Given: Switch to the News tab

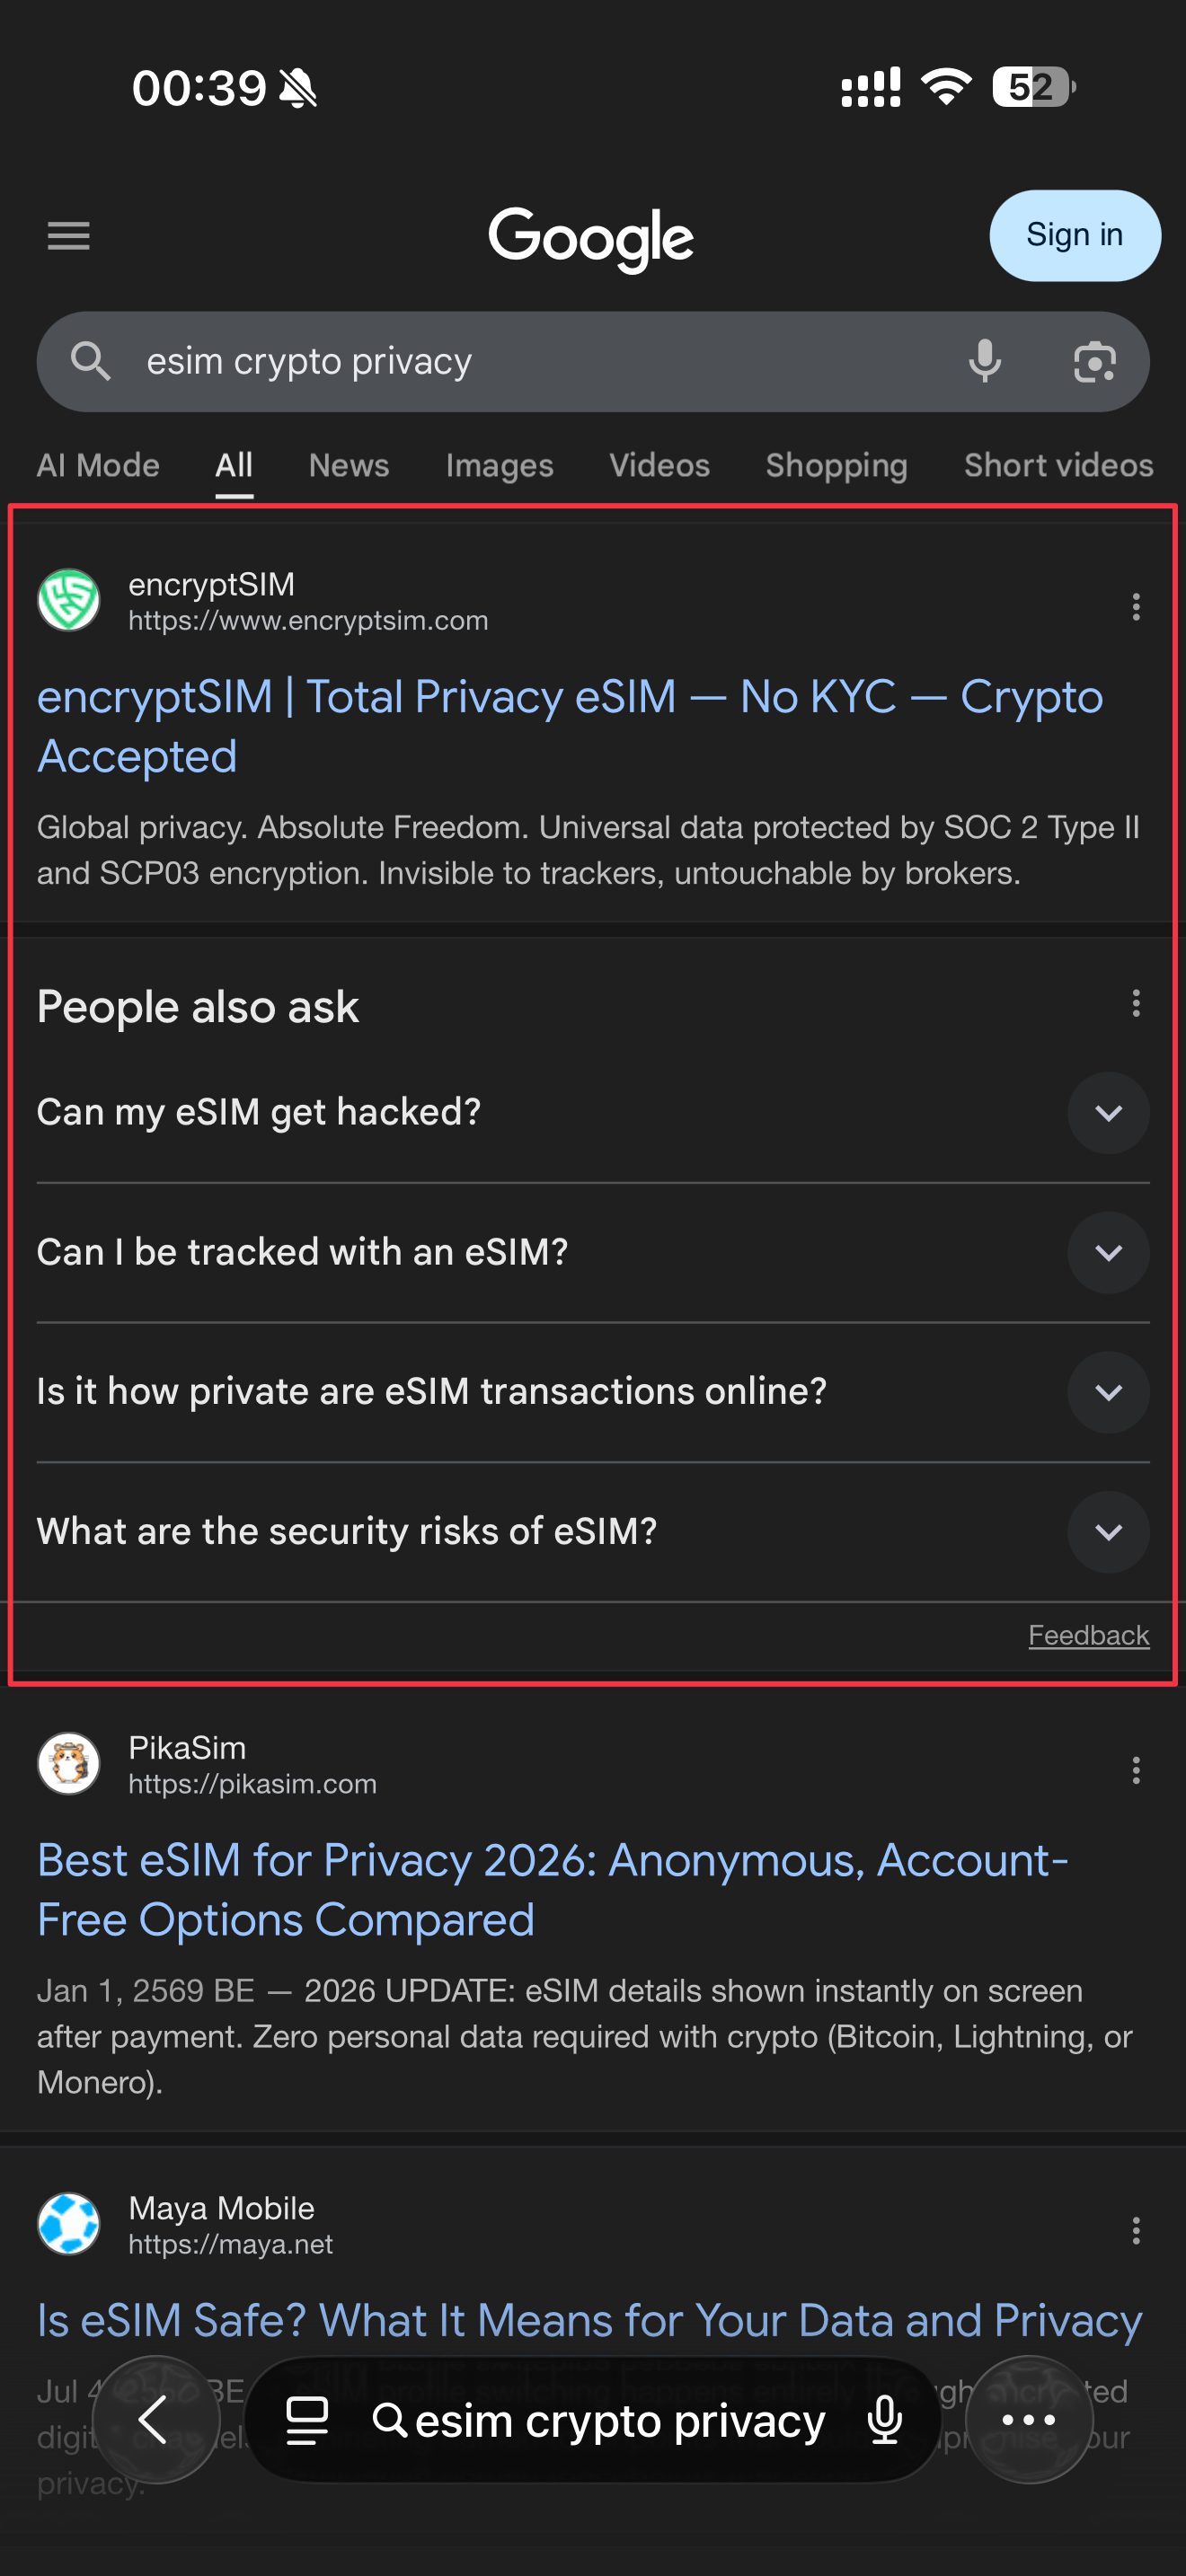Looking at the screenshot, I should [348, 465].
